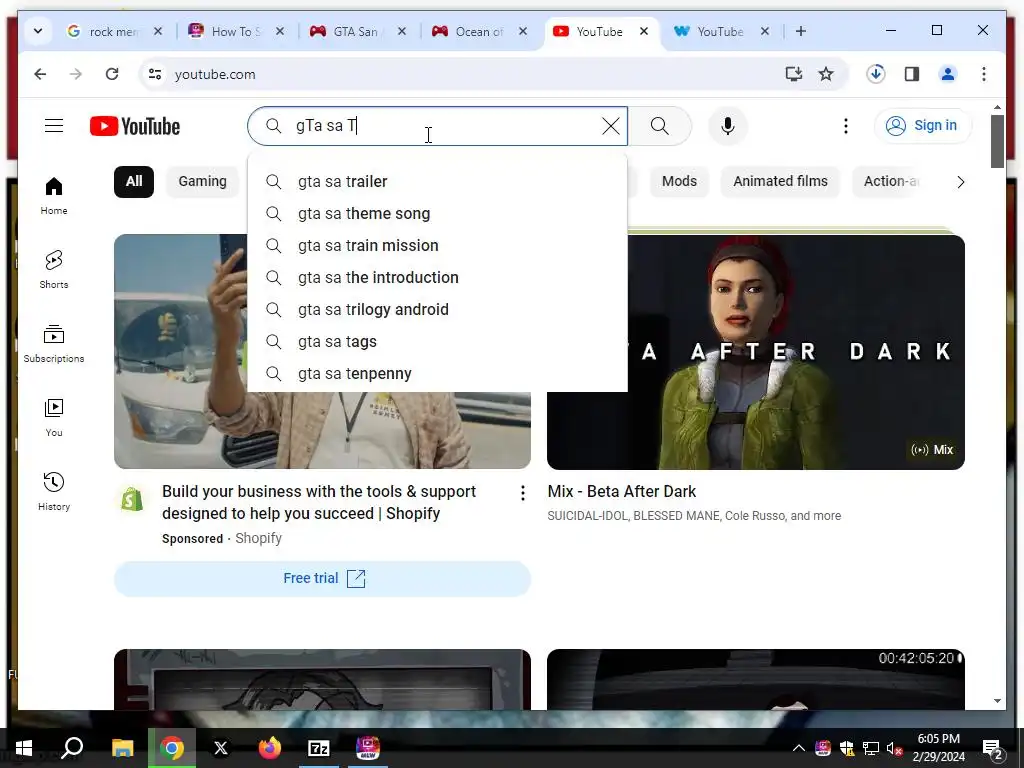This screenshot has width=1024, height=768.
Task: Open the Windows Start menu
Action: point(24,748)
